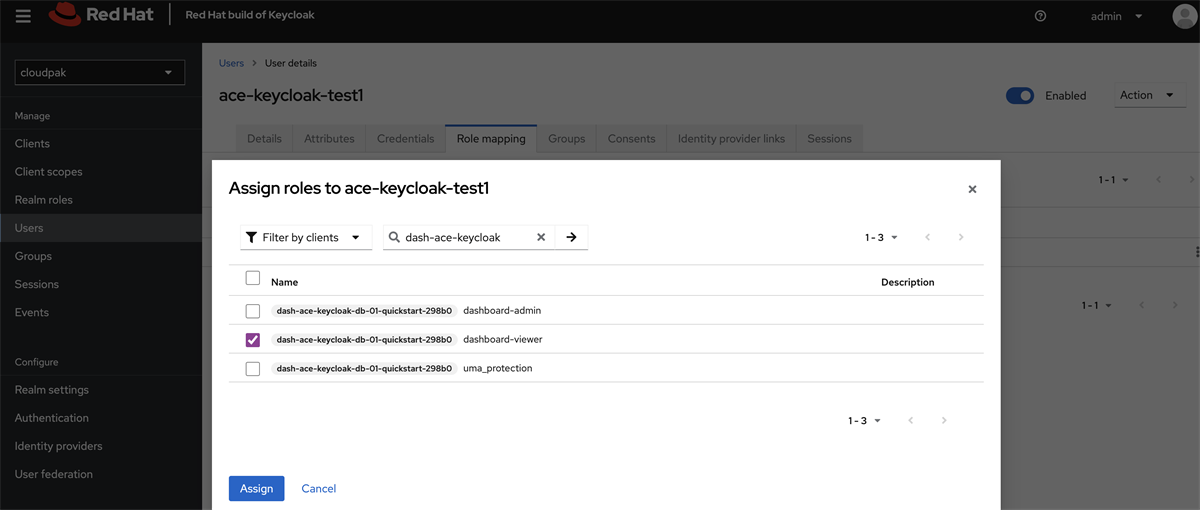Image resolution: width=1200 pixels, height=510 pixels.
Task: Expand the bottom 1-3 per-page dropdown in dialog
Action: point(864,421)
